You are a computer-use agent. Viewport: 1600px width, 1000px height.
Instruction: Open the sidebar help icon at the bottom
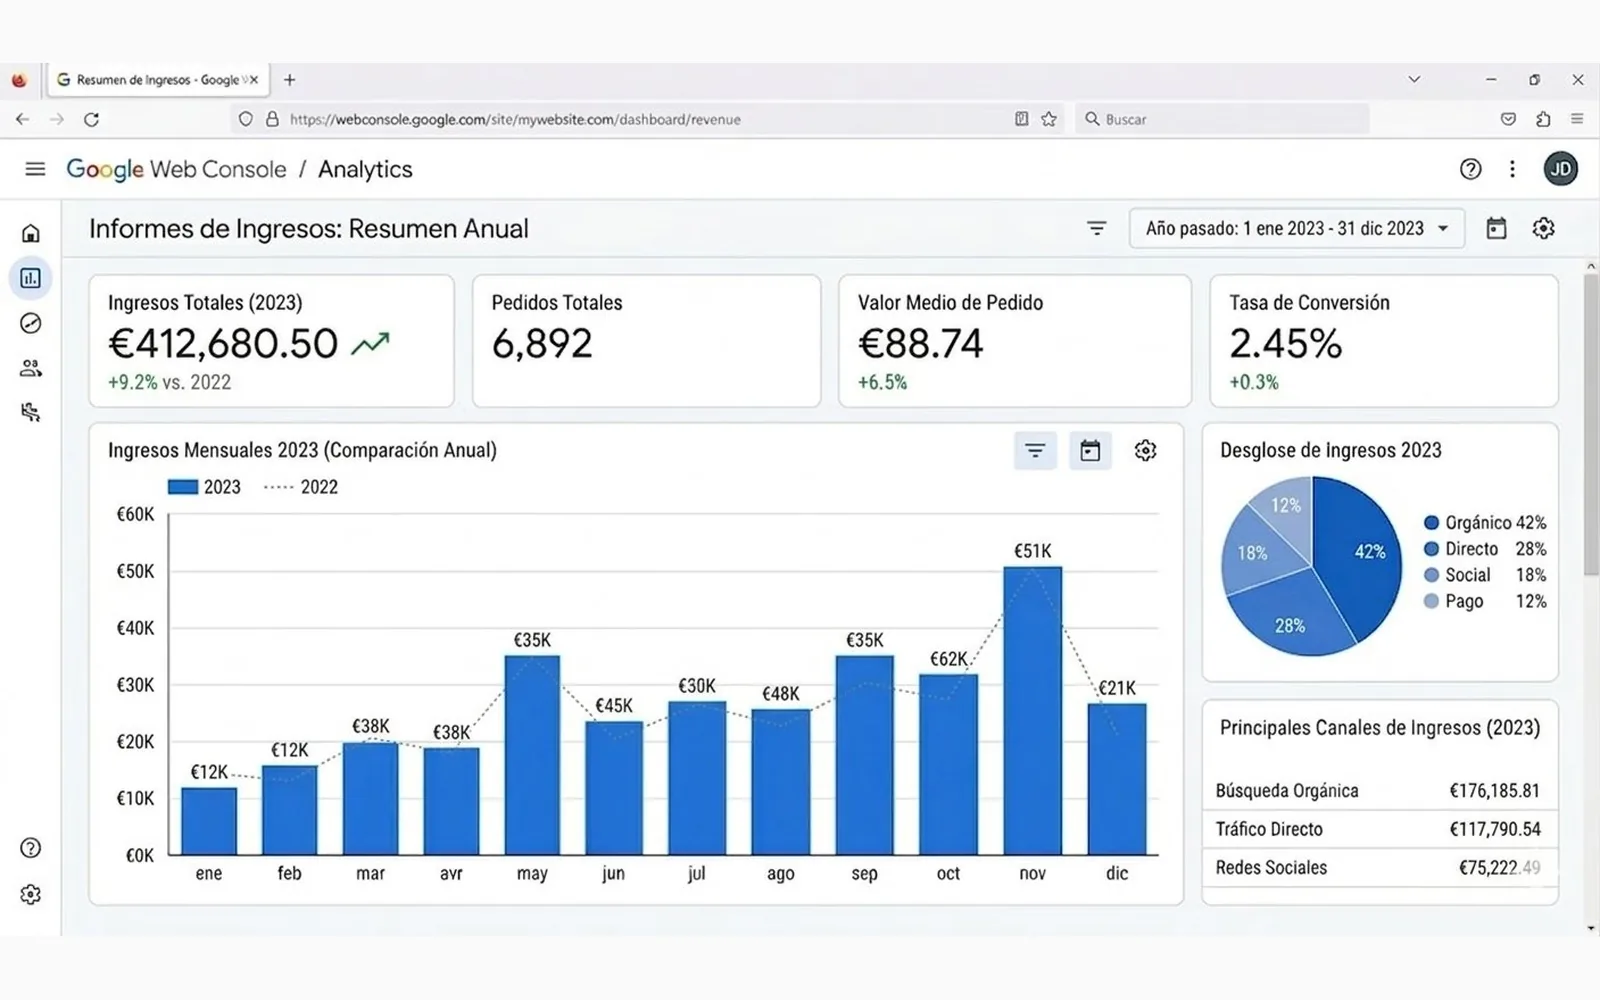click(x=31, y=848)
